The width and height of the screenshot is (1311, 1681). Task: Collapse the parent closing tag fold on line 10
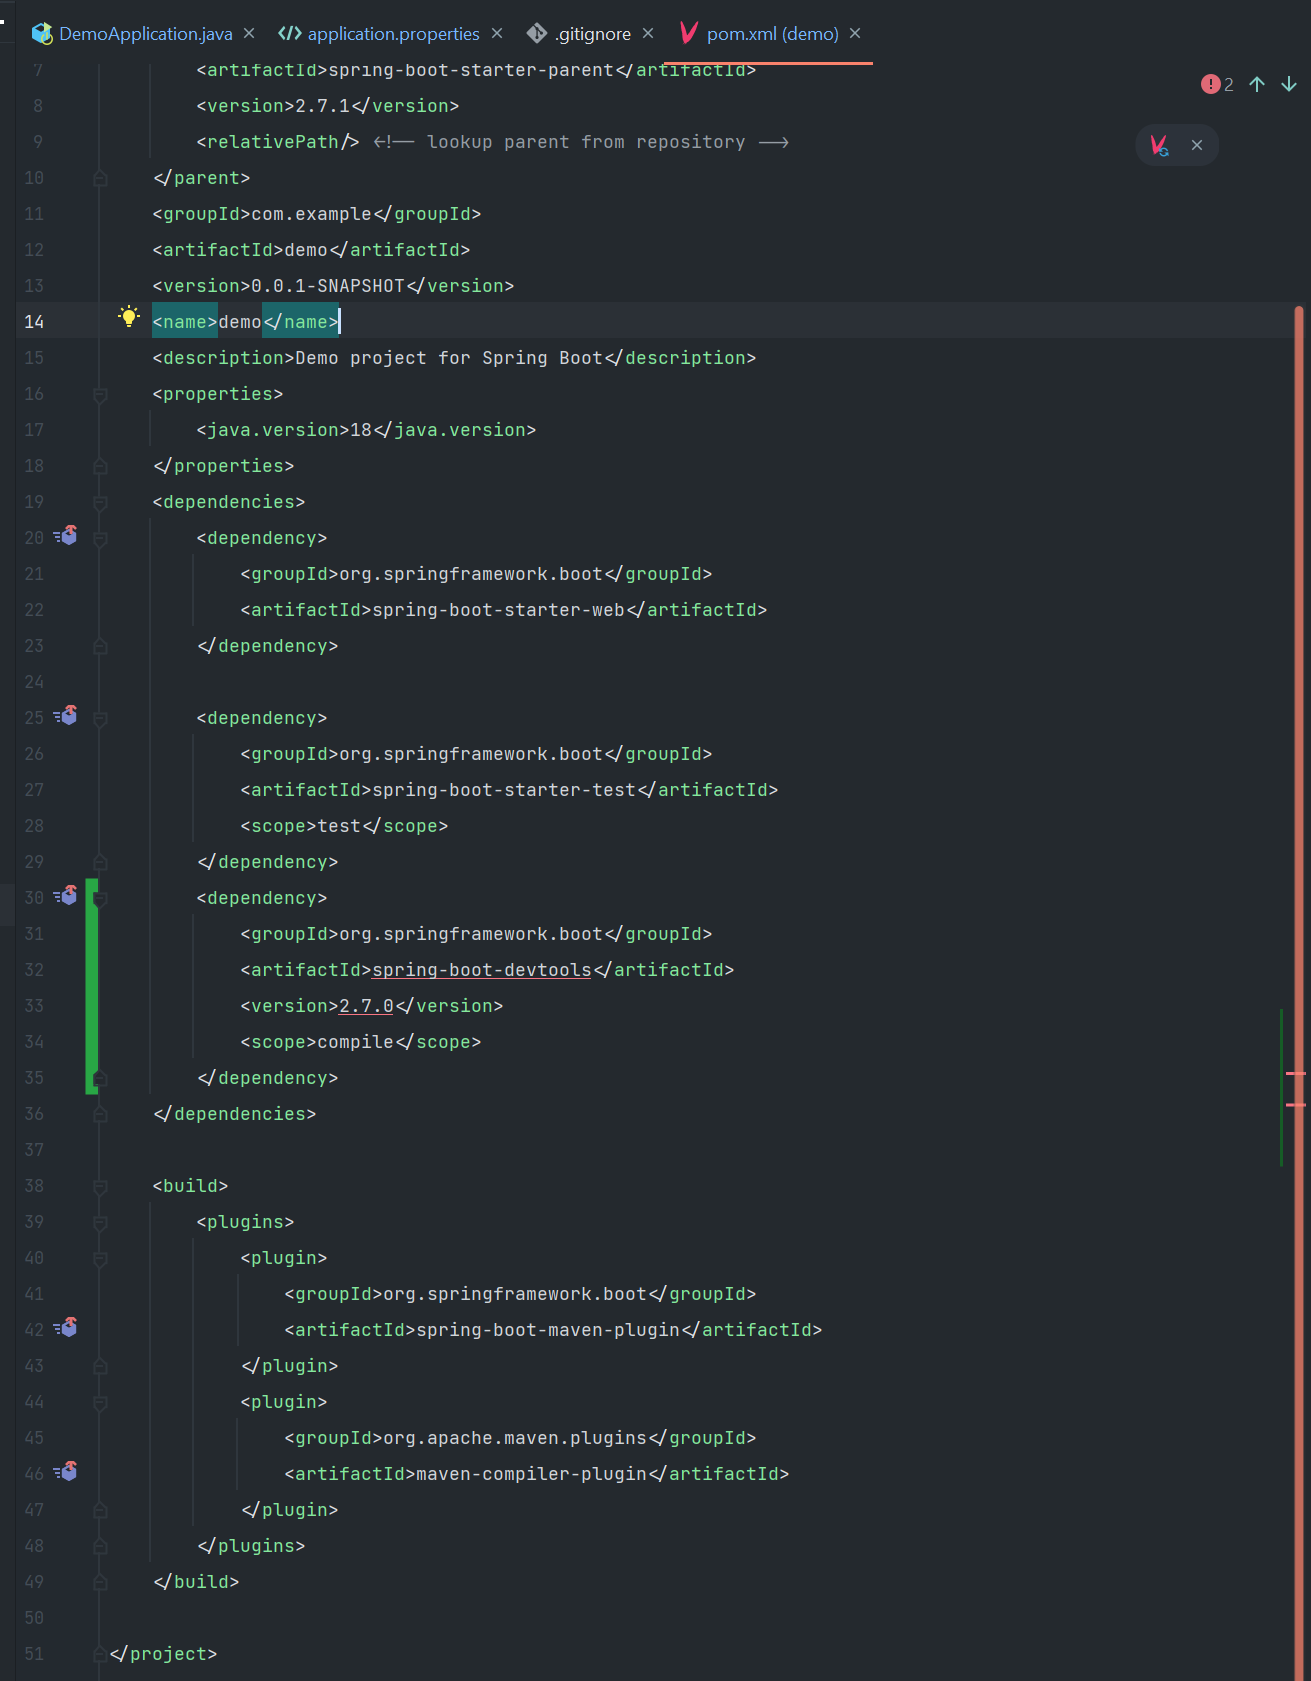100,178
